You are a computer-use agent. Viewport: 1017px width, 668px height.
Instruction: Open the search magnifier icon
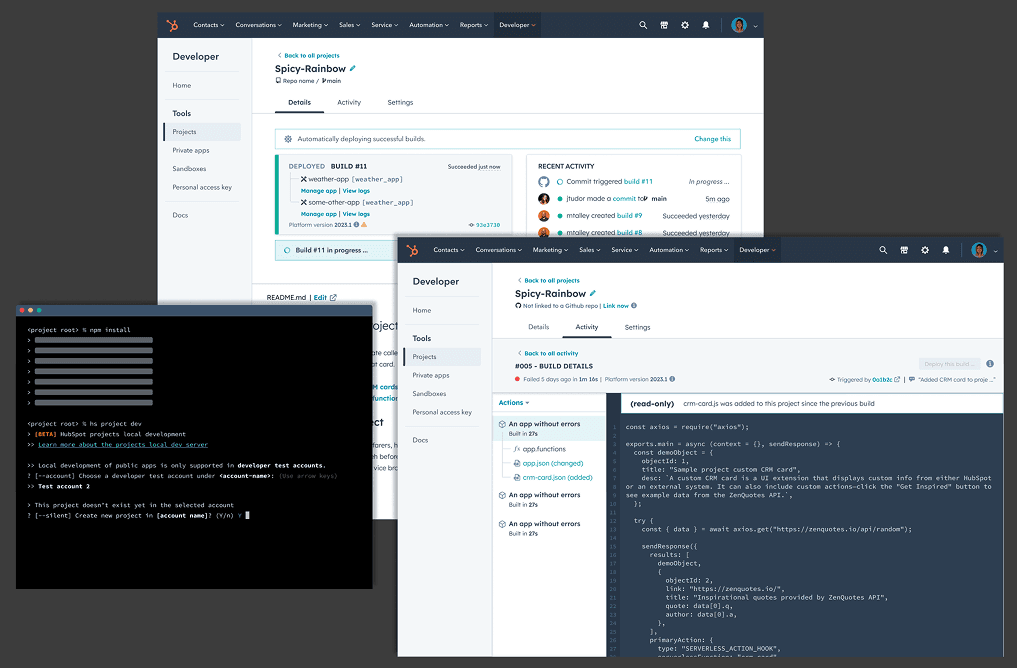point(882,251)
